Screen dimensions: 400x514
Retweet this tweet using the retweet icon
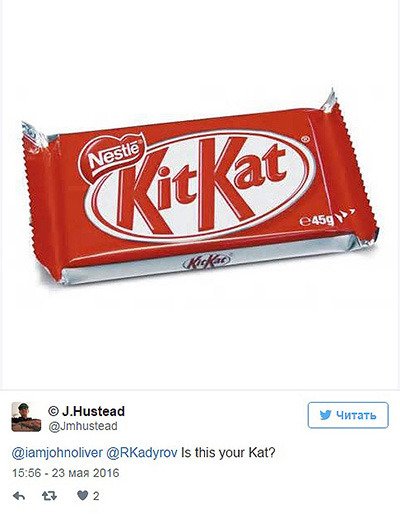(x=49, y=496)
